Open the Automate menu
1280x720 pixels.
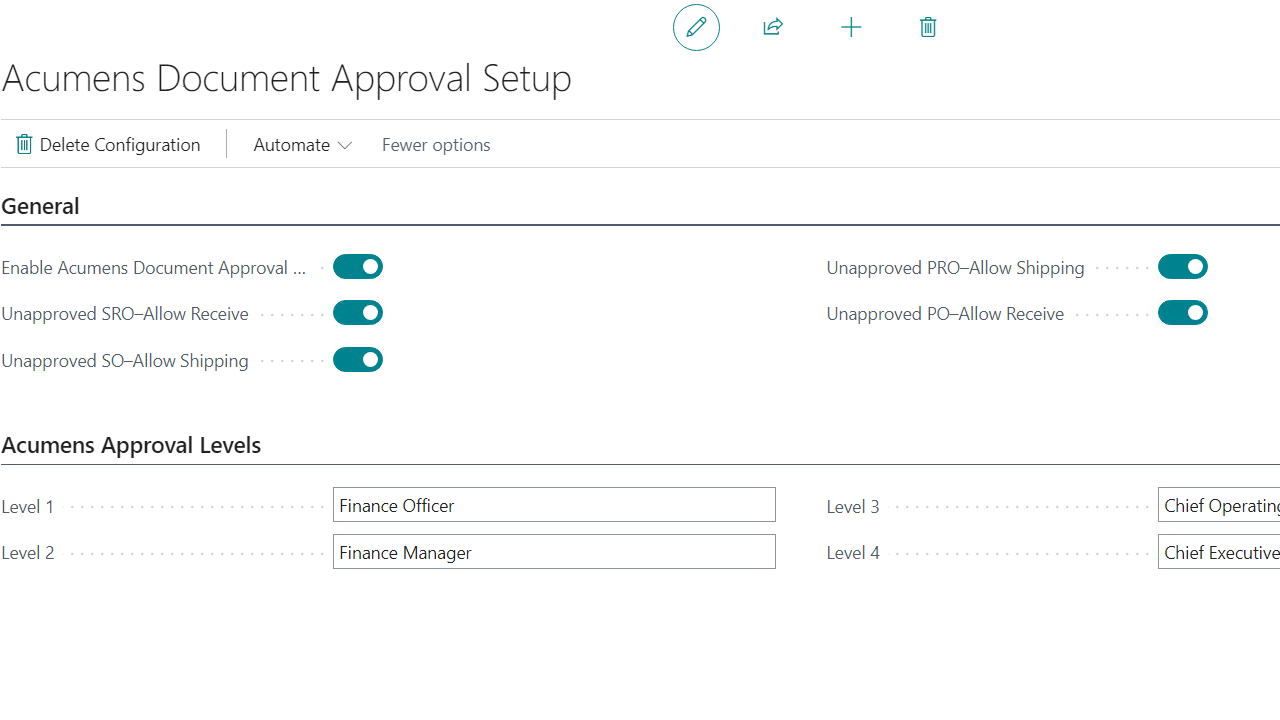point(291,144)
